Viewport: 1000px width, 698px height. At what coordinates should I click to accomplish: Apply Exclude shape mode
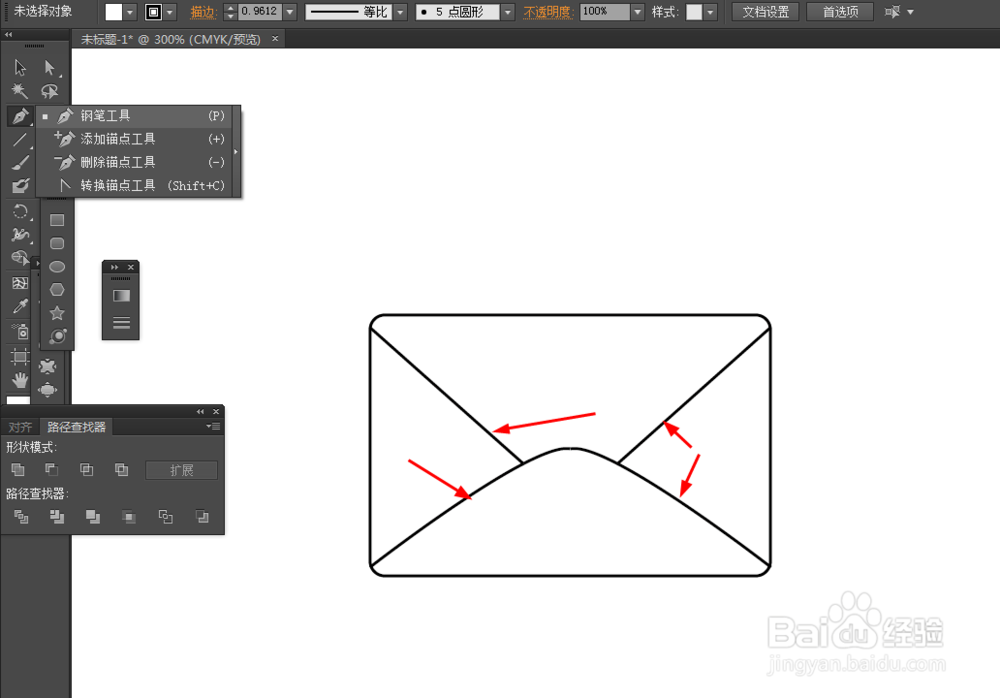(121, 470)
